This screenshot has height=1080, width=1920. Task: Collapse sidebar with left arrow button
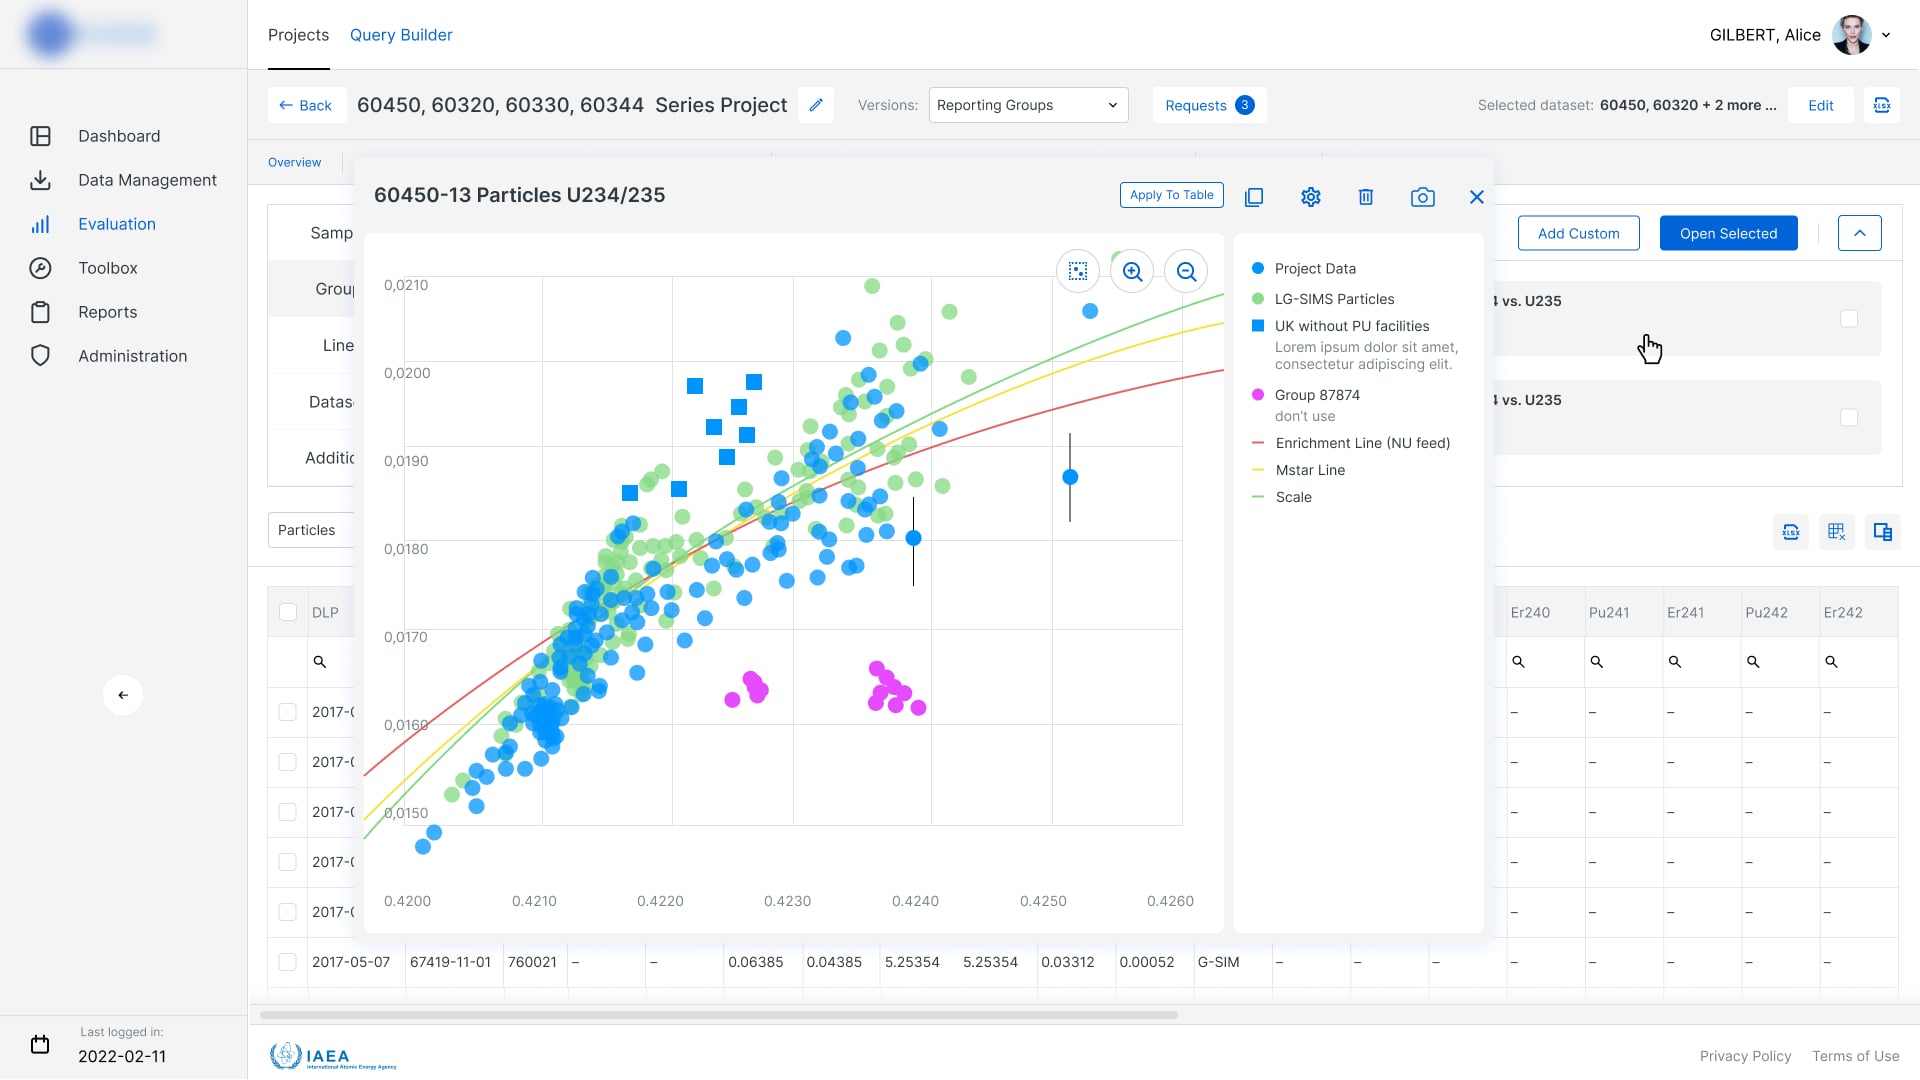coord(123,695)
